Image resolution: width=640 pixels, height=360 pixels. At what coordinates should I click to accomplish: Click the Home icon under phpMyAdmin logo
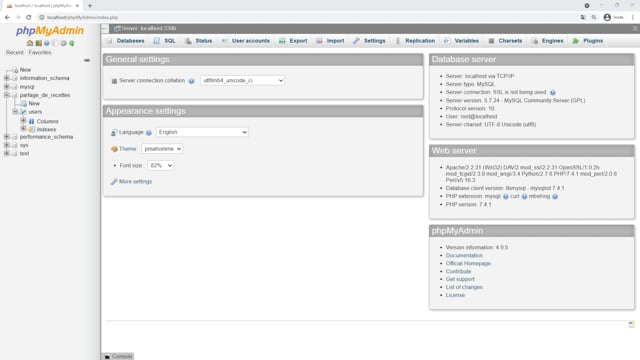[30, 43]
